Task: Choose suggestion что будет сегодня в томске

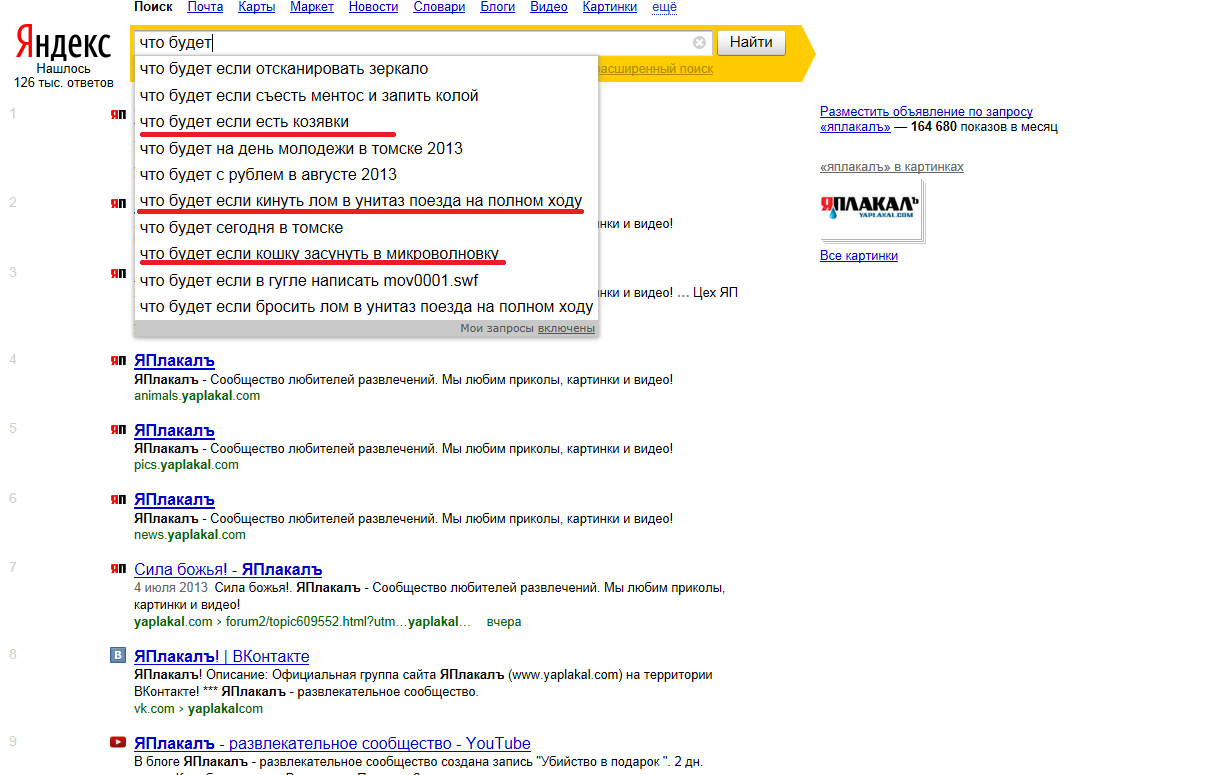Action: pyautogui.click(x=366, y=228)
